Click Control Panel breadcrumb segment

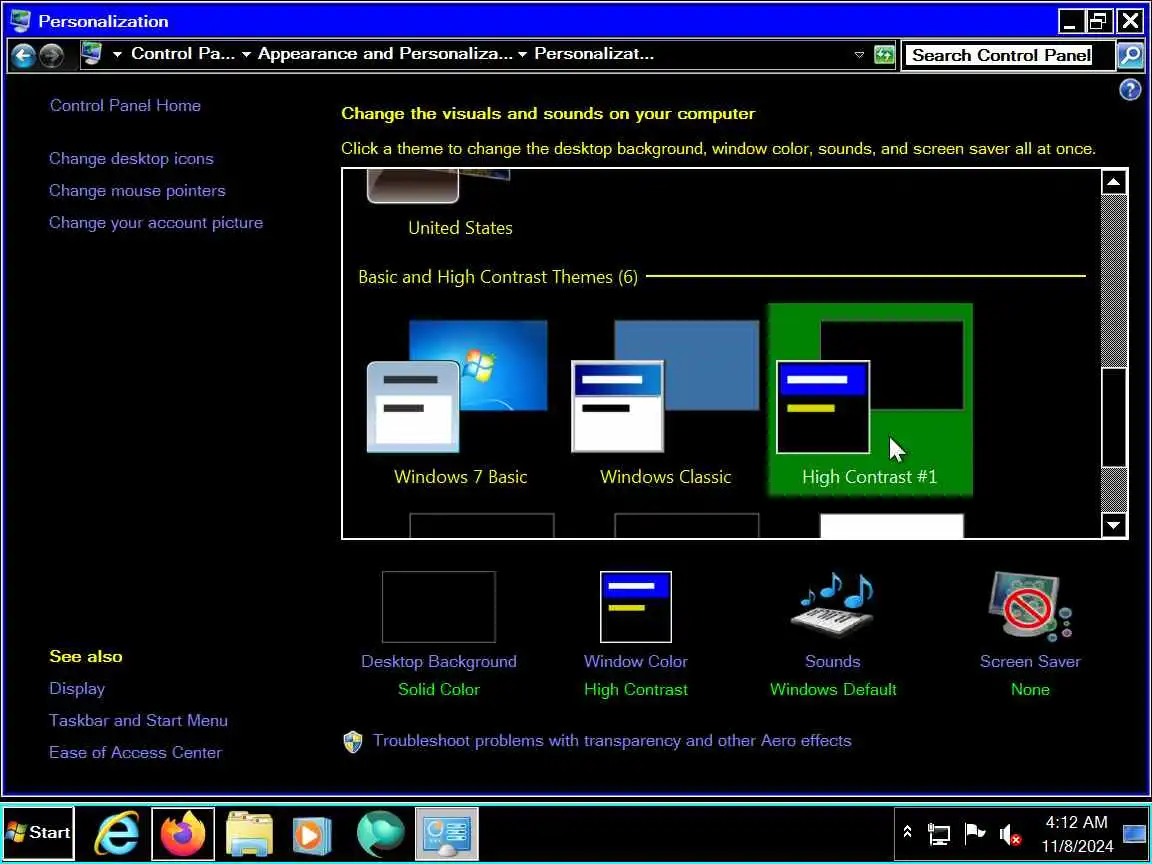183,54
